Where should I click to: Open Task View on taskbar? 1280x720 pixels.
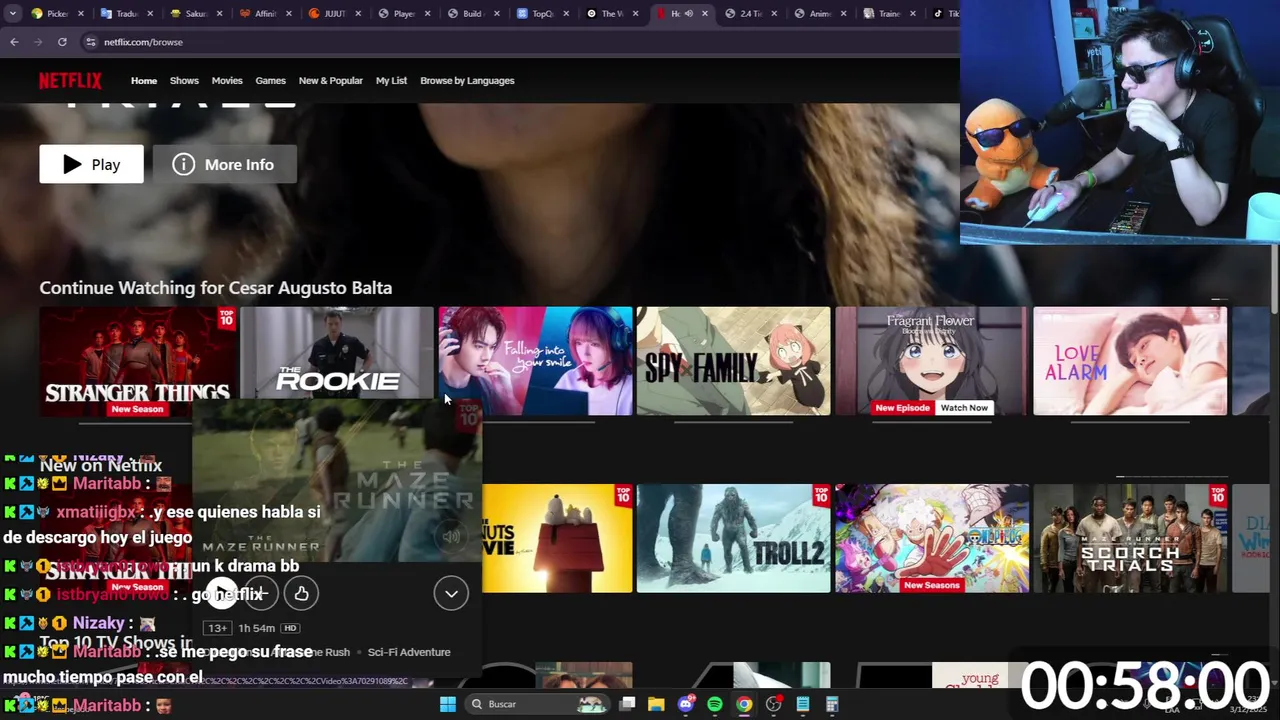627,704
